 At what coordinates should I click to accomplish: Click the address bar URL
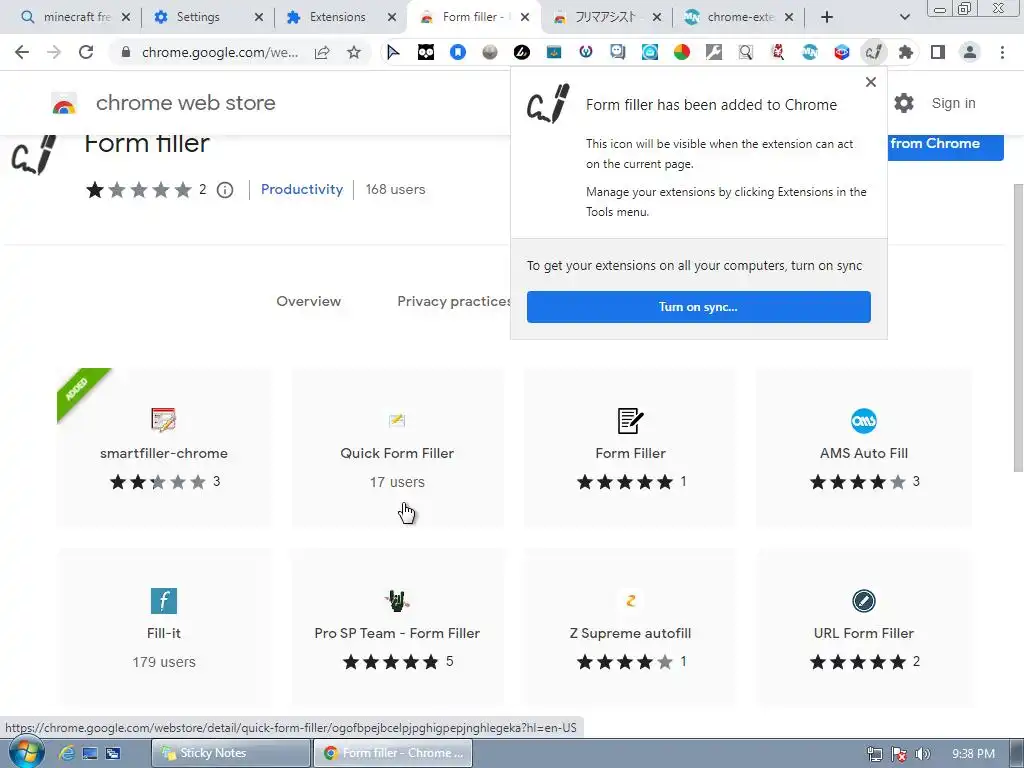click(219, 52)
